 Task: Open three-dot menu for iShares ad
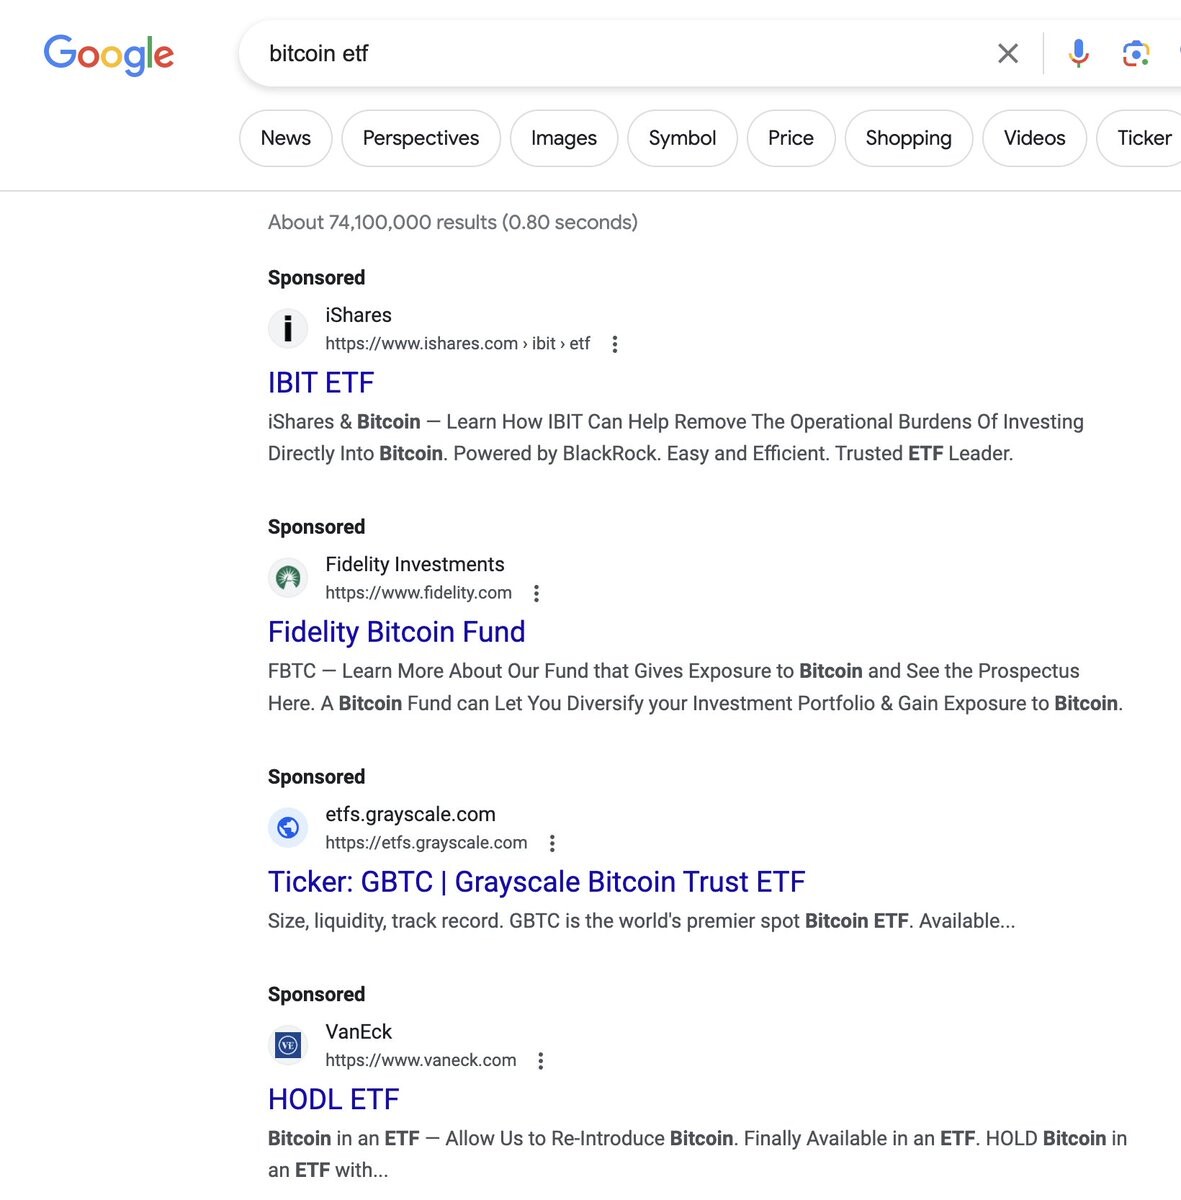pos(615,344)
